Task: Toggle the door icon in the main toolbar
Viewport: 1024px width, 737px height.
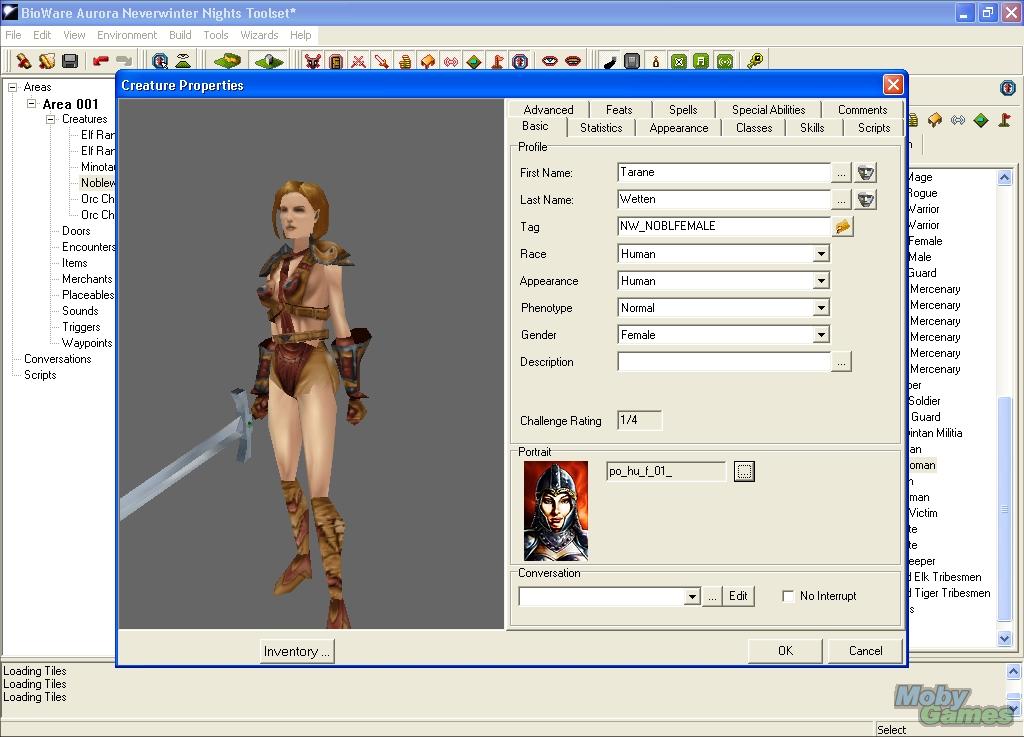Action: [336, 61]
